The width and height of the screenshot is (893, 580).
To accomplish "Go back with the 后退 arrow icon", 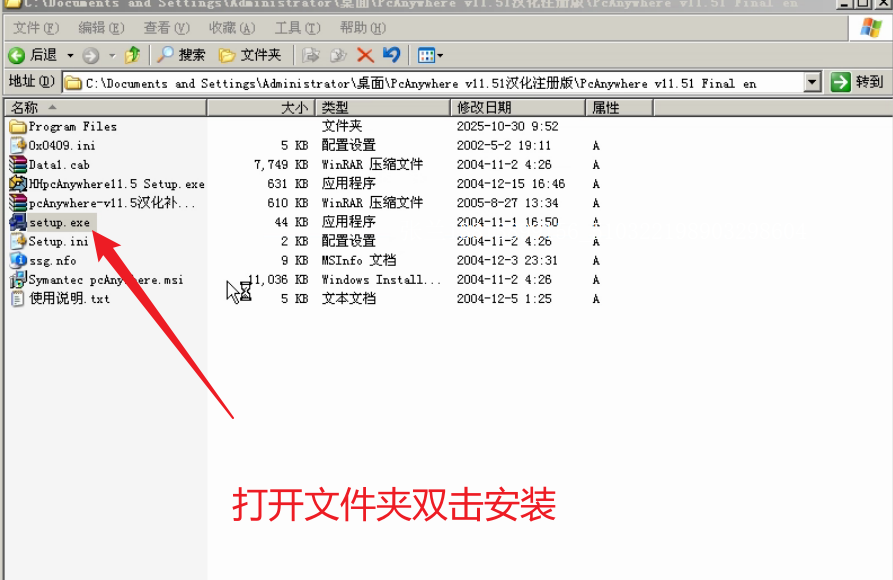I will pyautogui.click(x=17, y=55).
